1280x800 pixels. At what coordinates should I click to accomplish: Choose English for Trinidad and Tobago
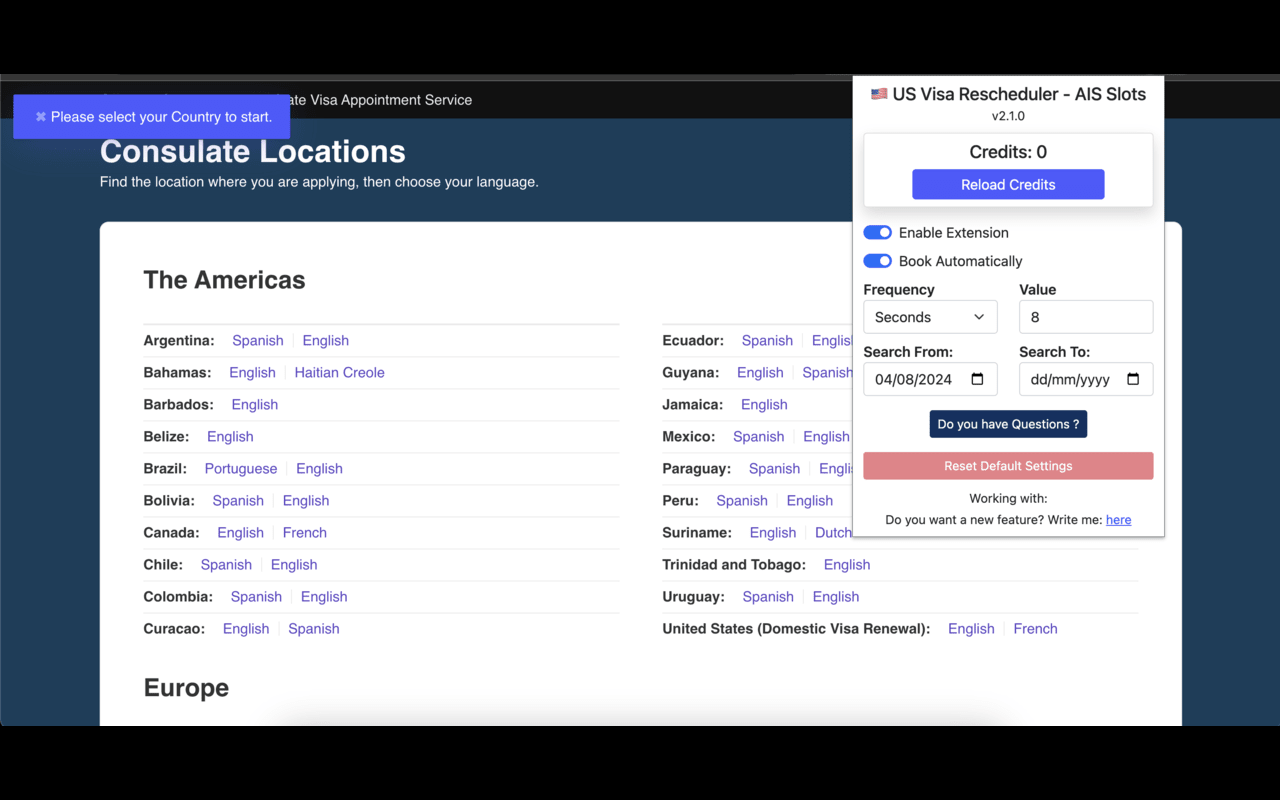point(847,565)
